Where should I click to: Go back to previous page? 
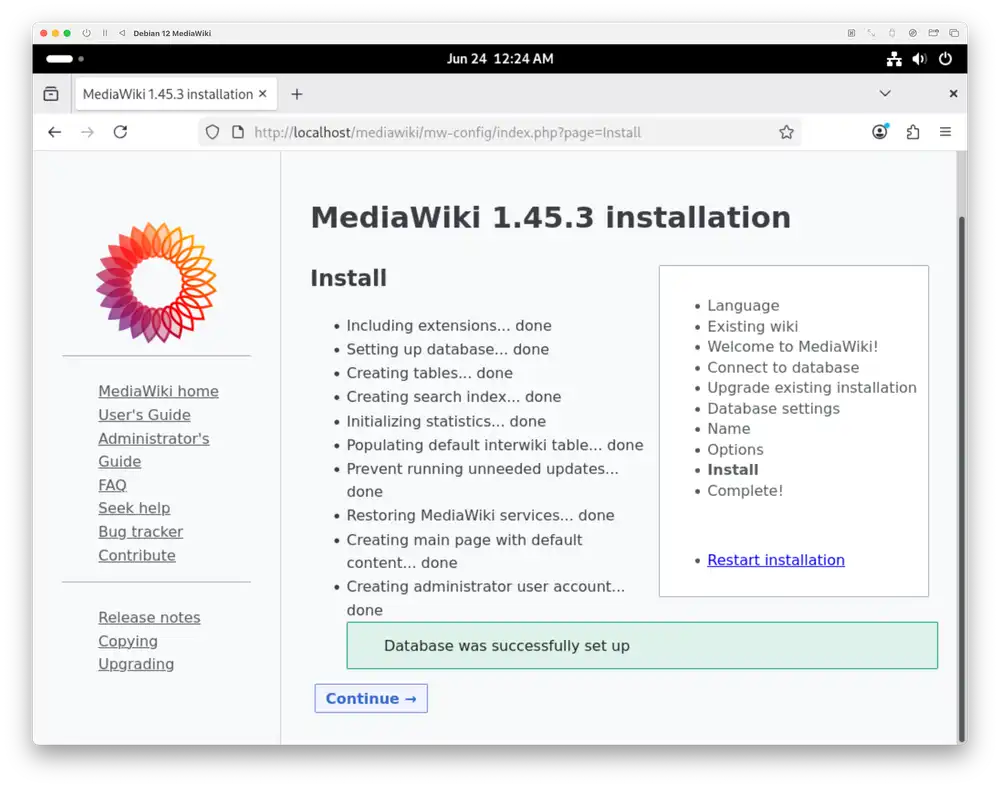pyautogui.click(x=55, y=132)
